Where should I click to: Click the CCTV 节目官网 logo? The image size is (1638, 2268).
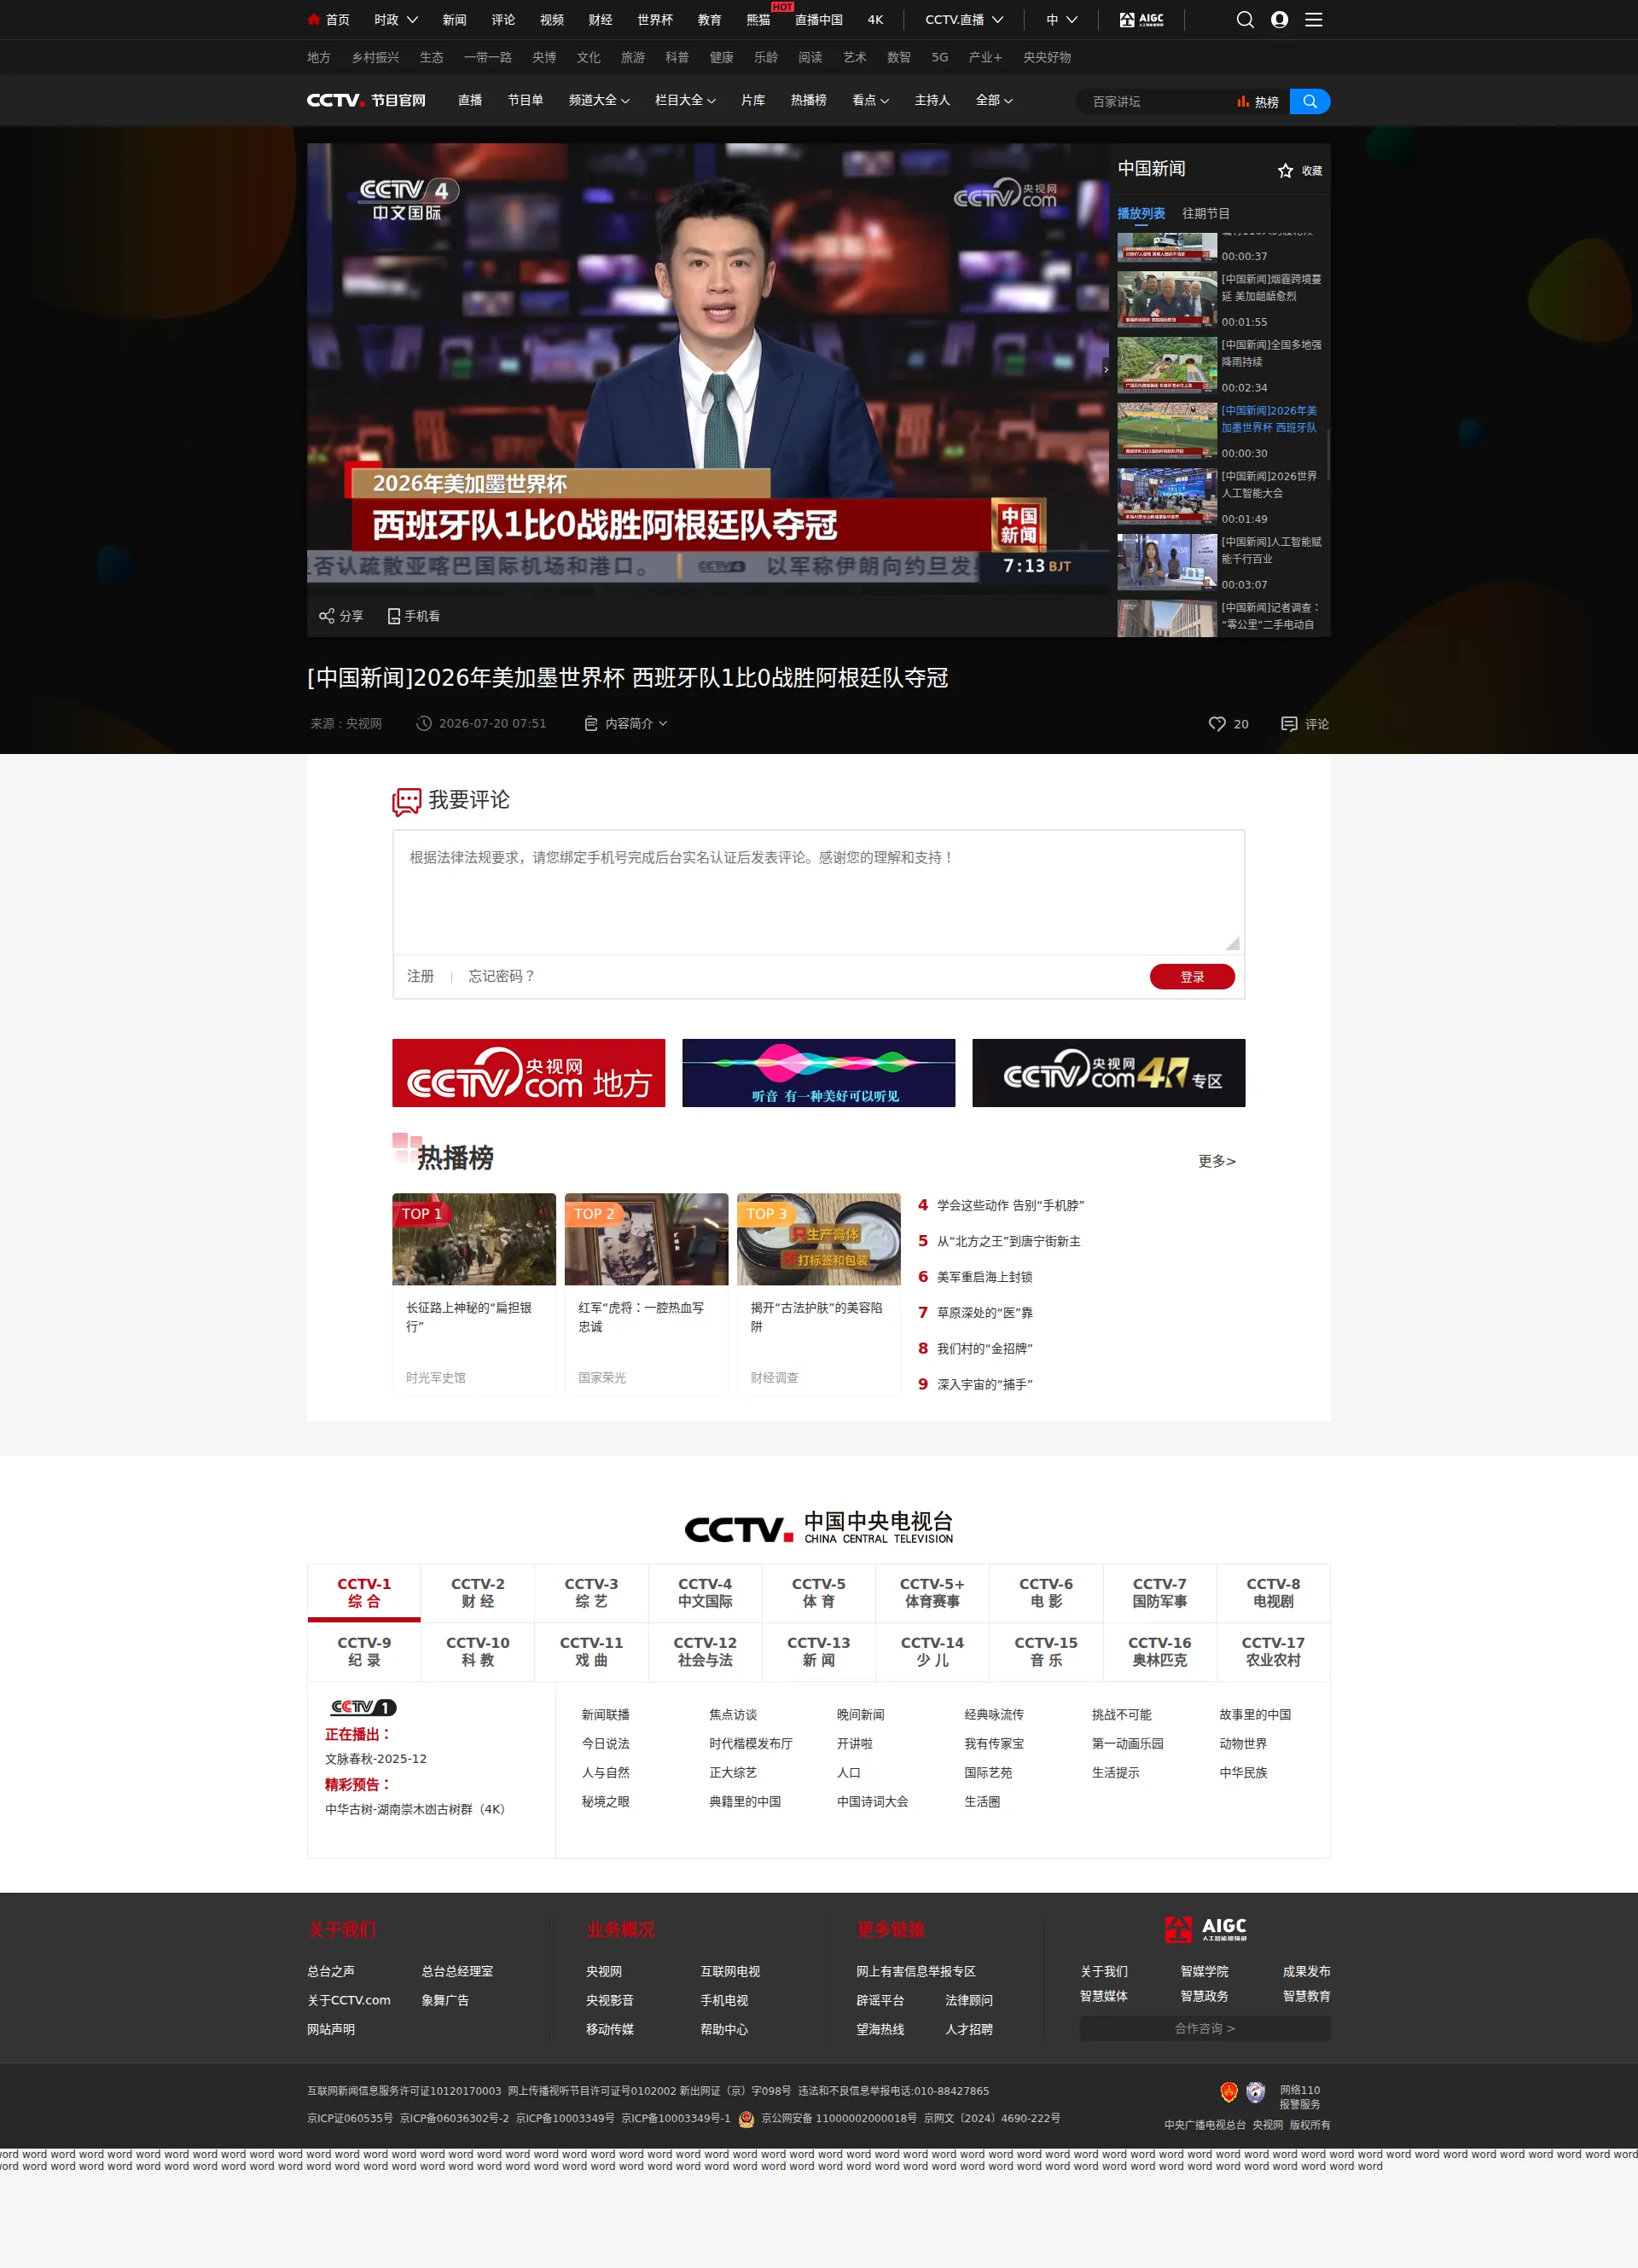pos(366,100)
